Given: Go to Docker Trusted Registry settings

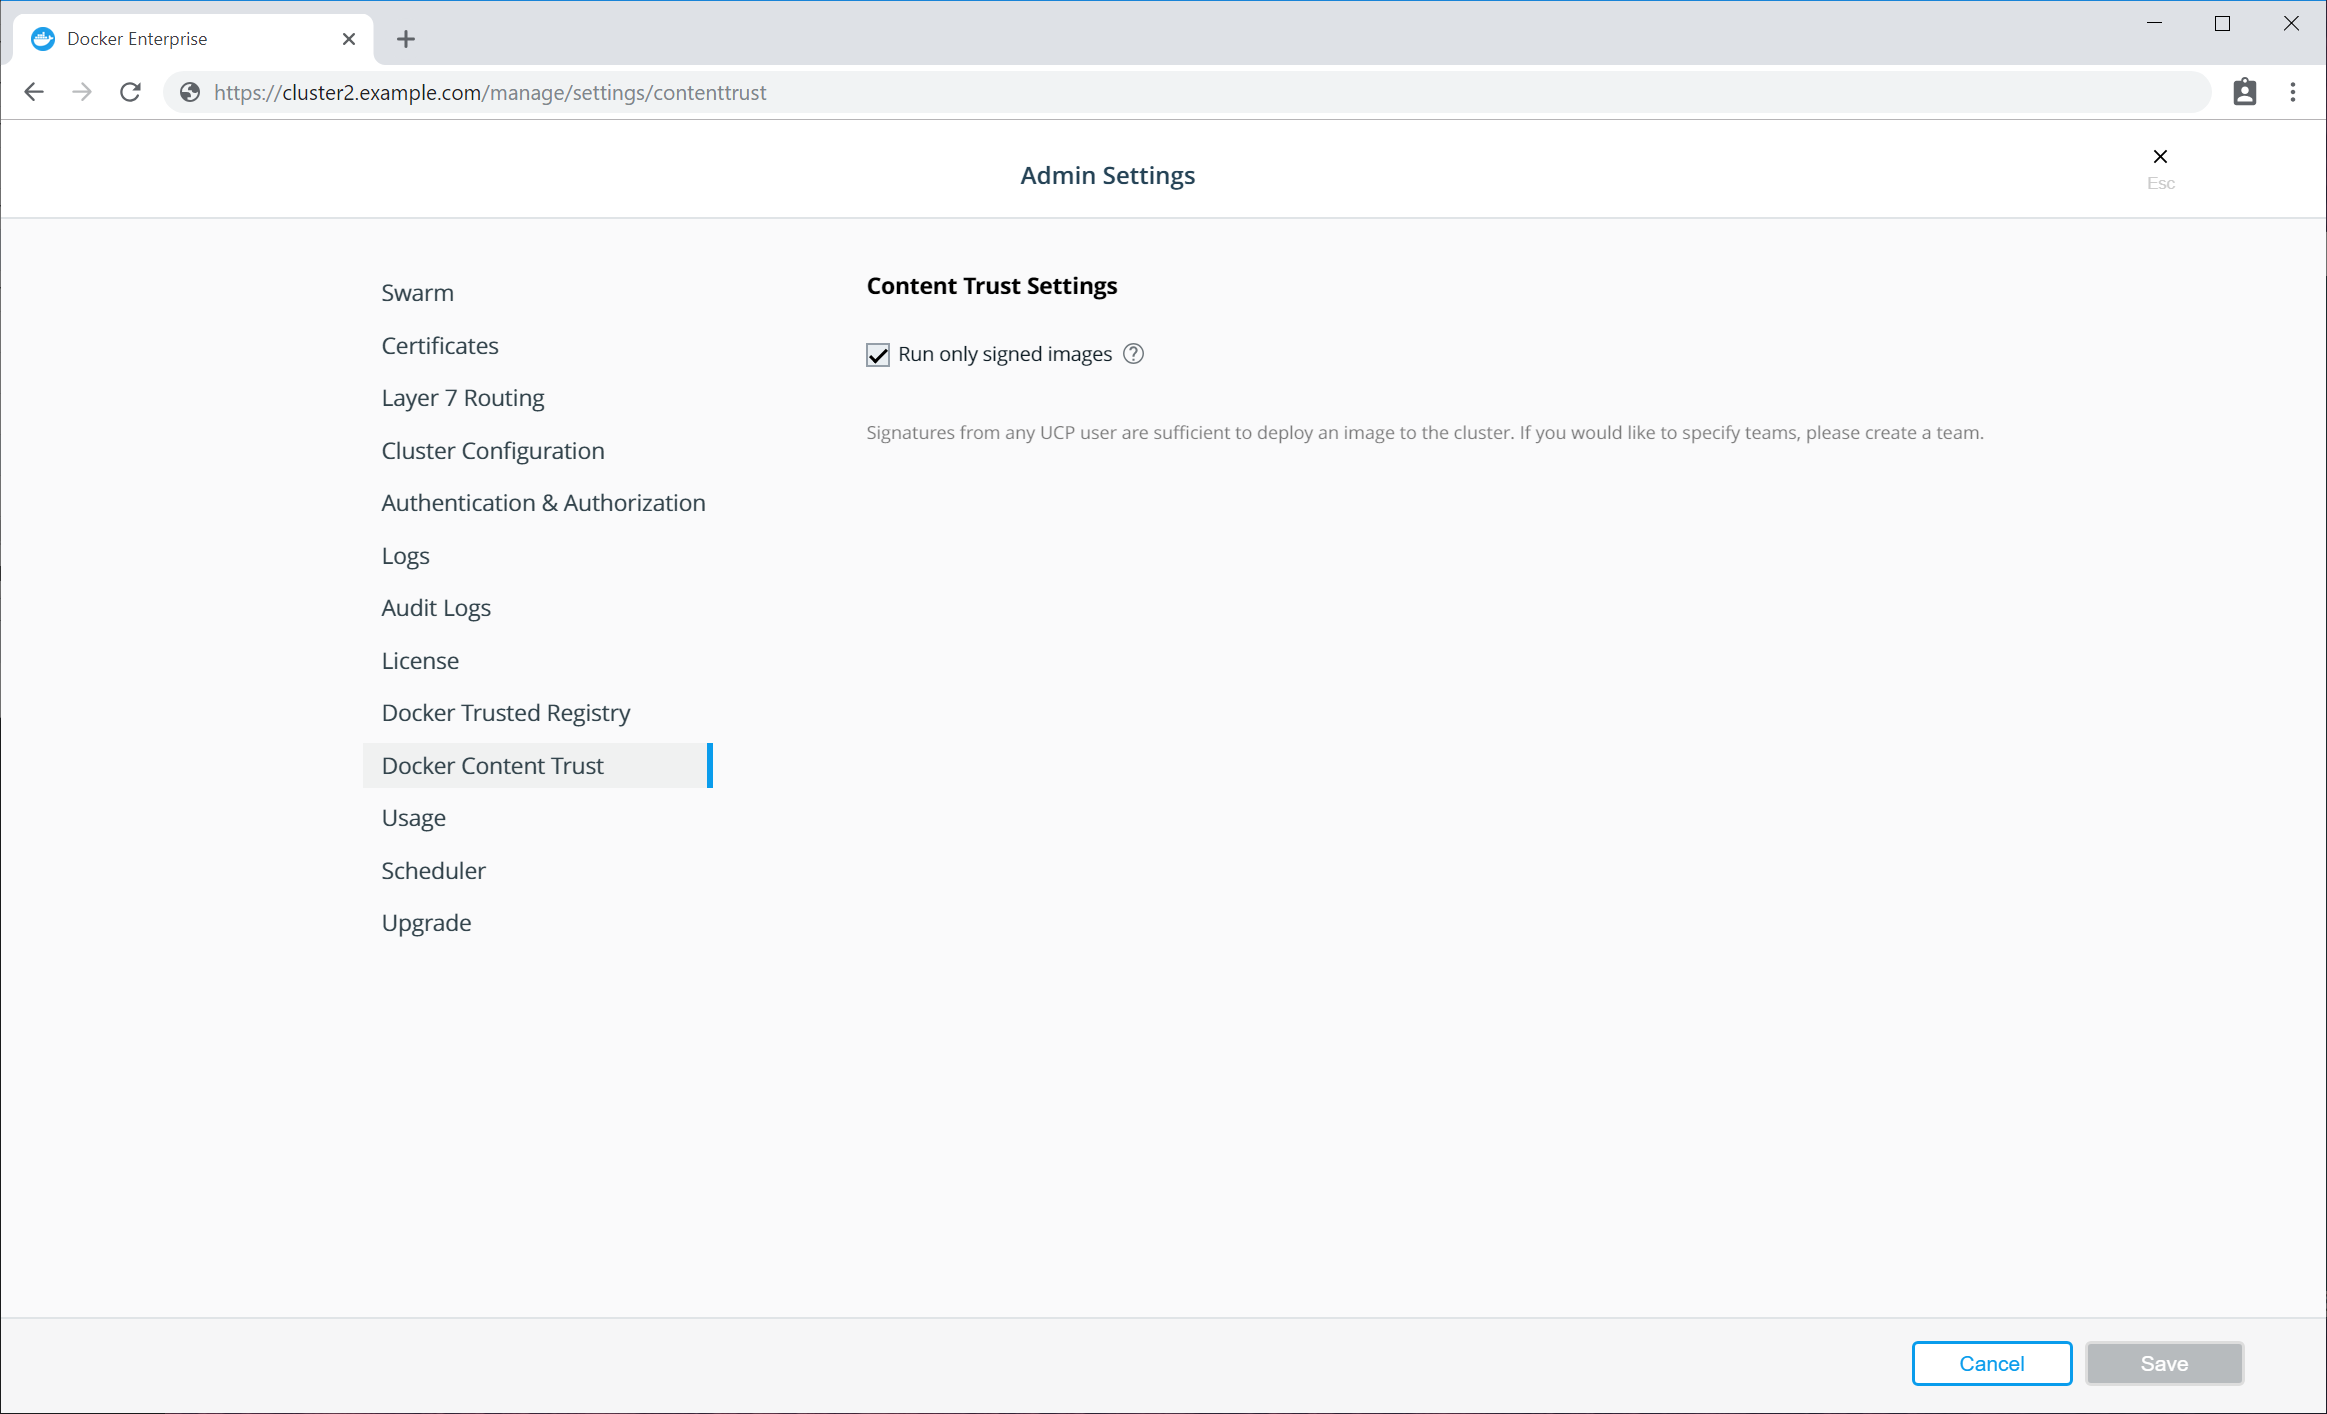Looking at the screenshot, I should click(505, 713).
